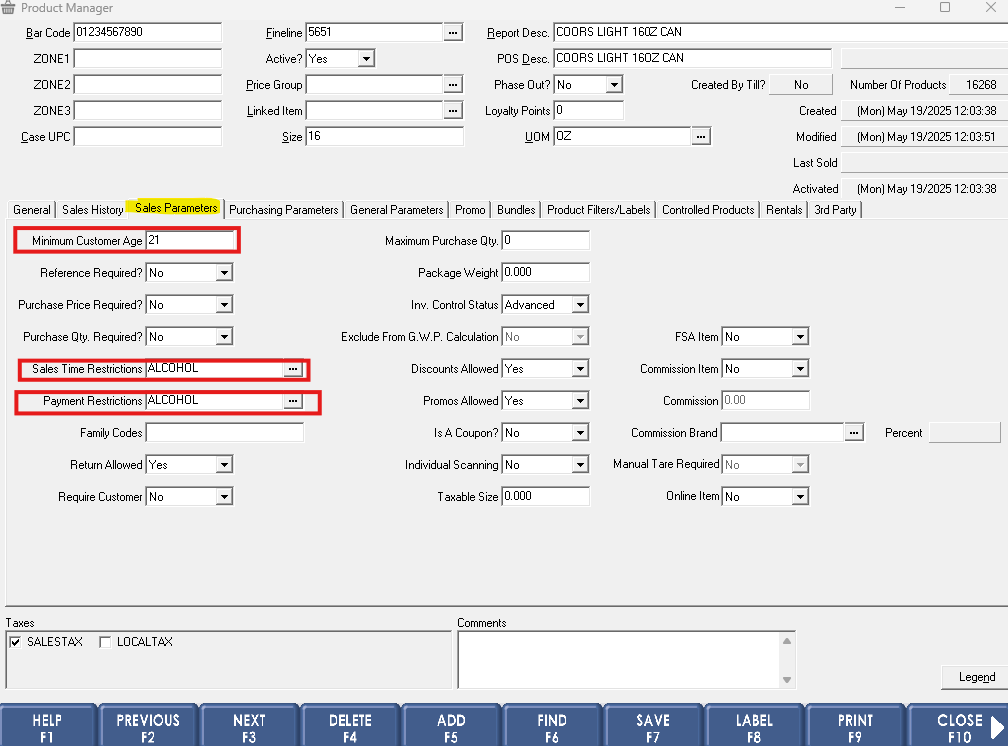The image size is (1008, 746).
Task: Open the Individual Scanning dropdown
Action: 580,465
